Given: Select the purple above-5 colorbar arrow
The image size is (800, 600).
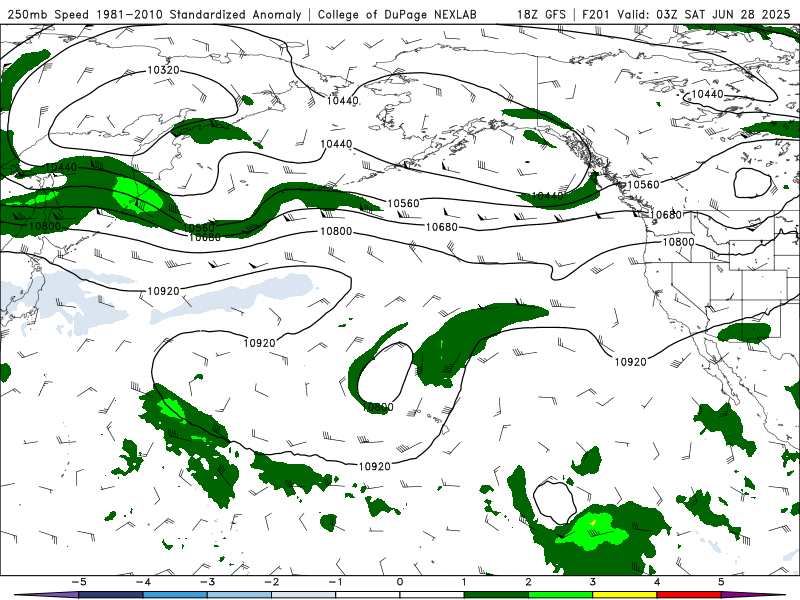Looking at the screenshot, I should pyautogui.click(x=753, y=595).
